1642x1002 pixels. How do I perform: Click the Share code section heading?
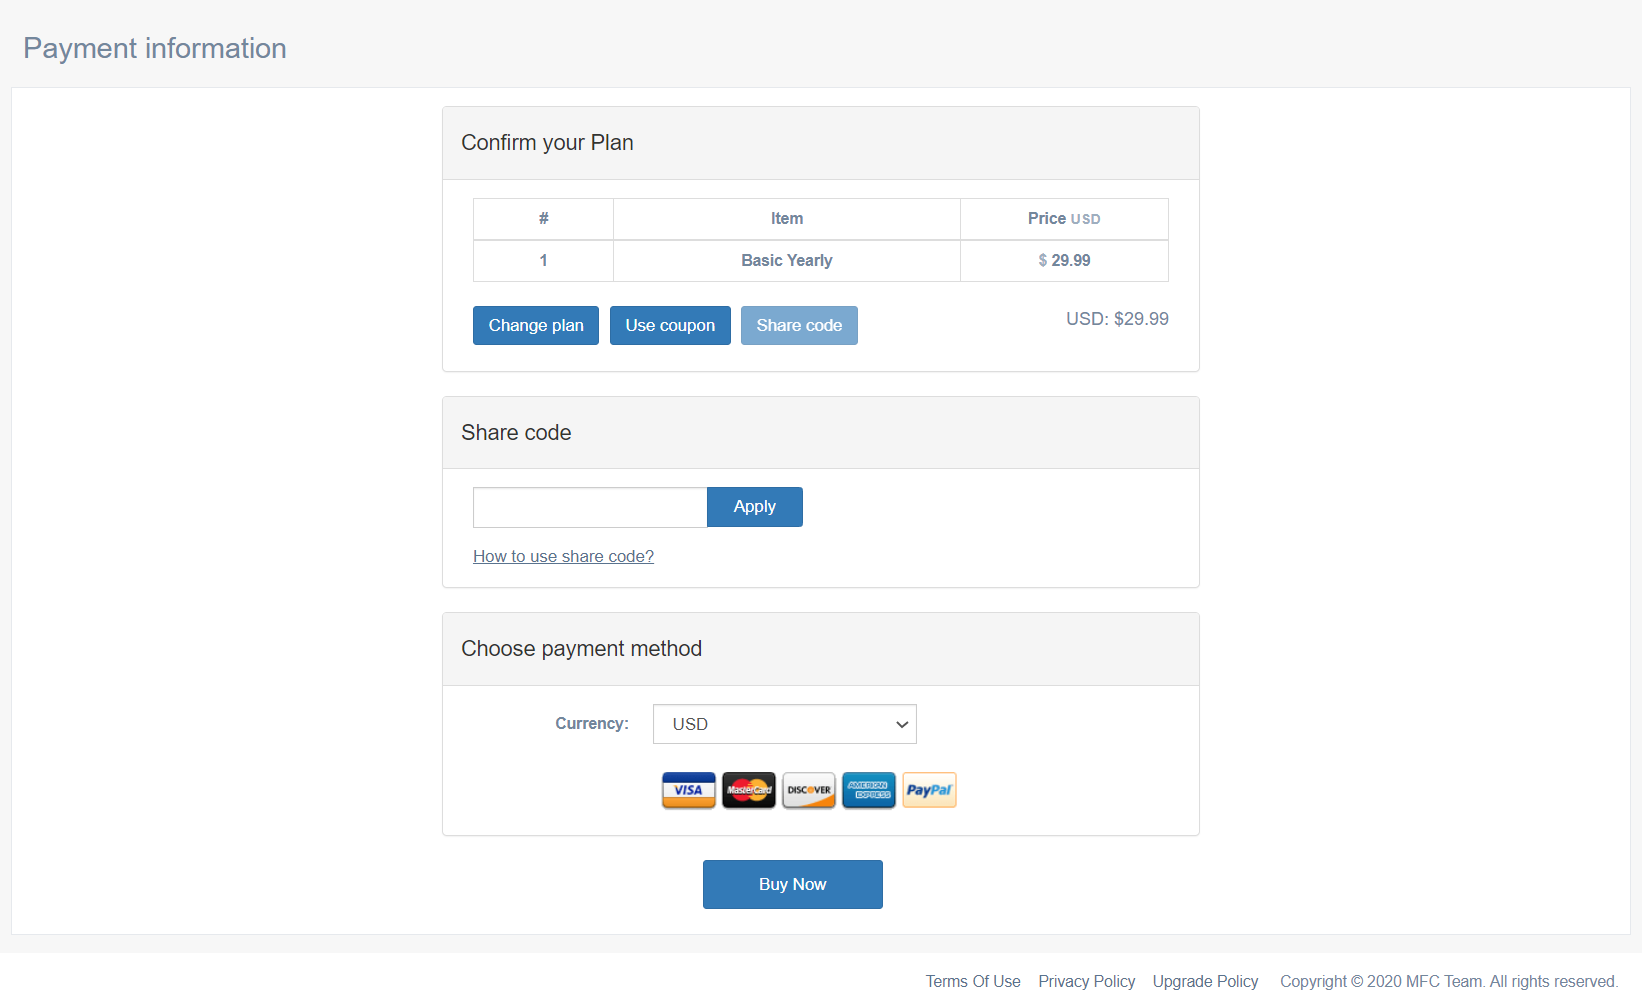(516, 433)
